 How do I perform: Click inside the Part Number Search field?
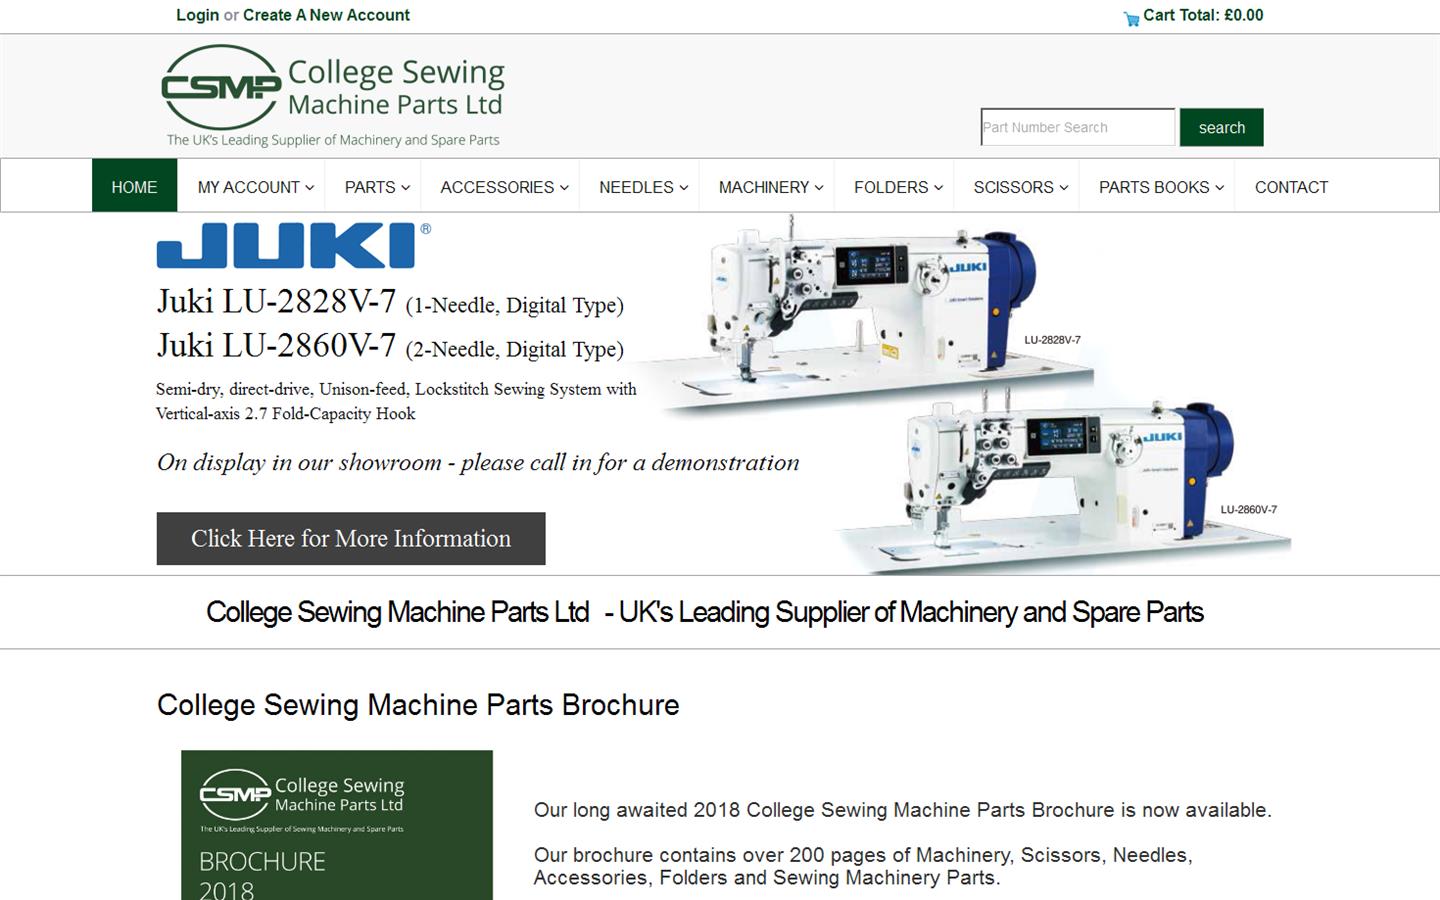coord(1077,127)
